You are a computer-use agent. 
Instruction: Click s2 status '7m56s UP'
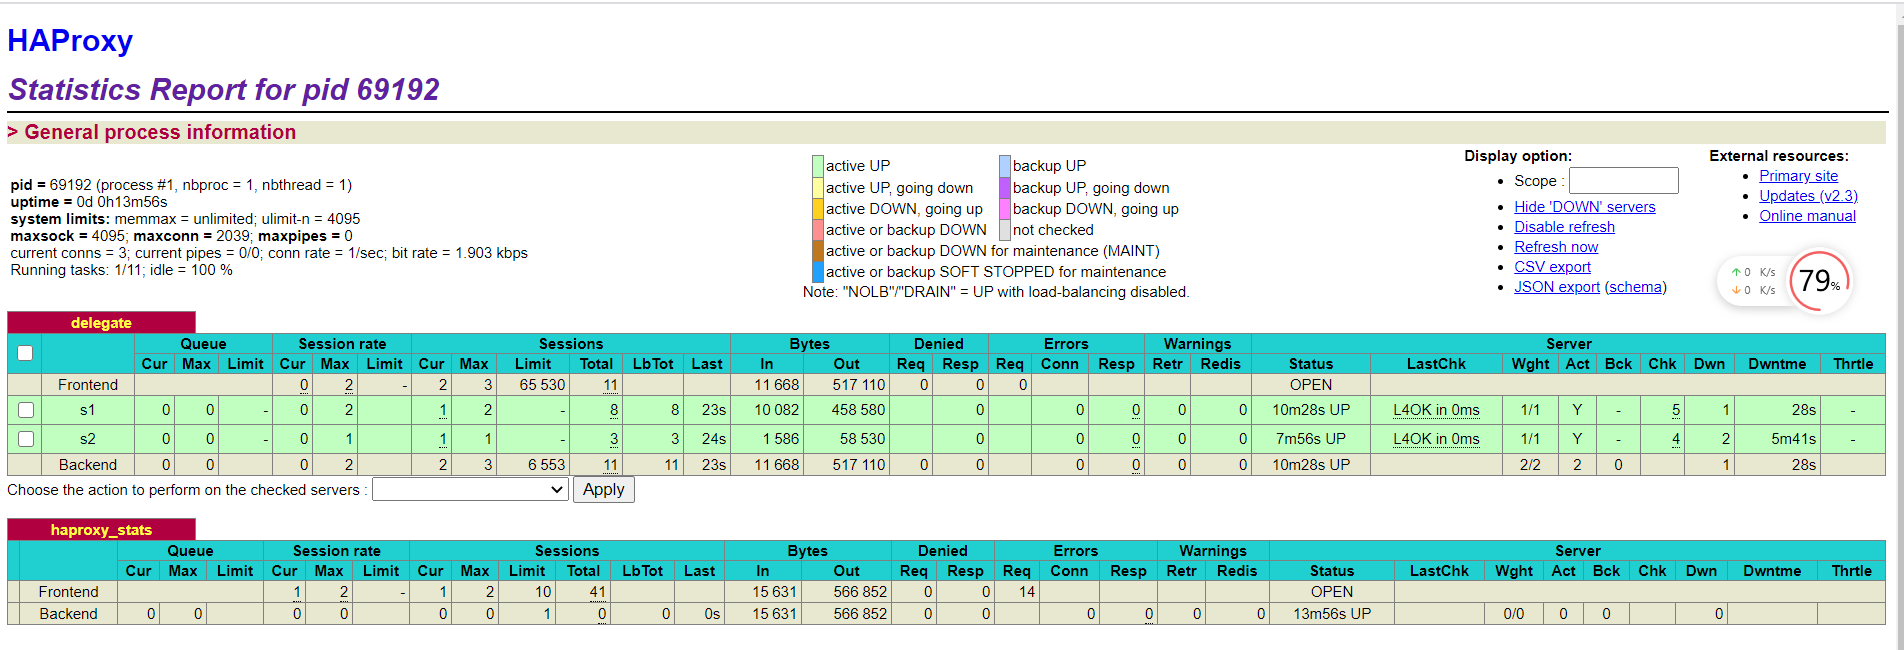pos(1310,439)
